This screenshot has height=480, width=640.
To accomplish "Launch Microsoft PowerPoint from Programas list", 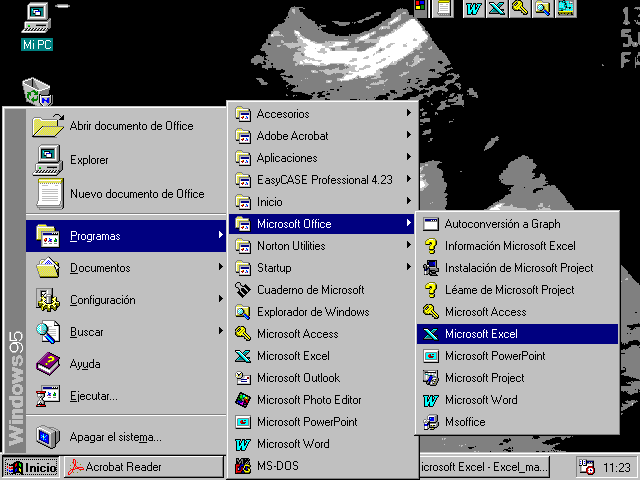I will pos(323,422).
